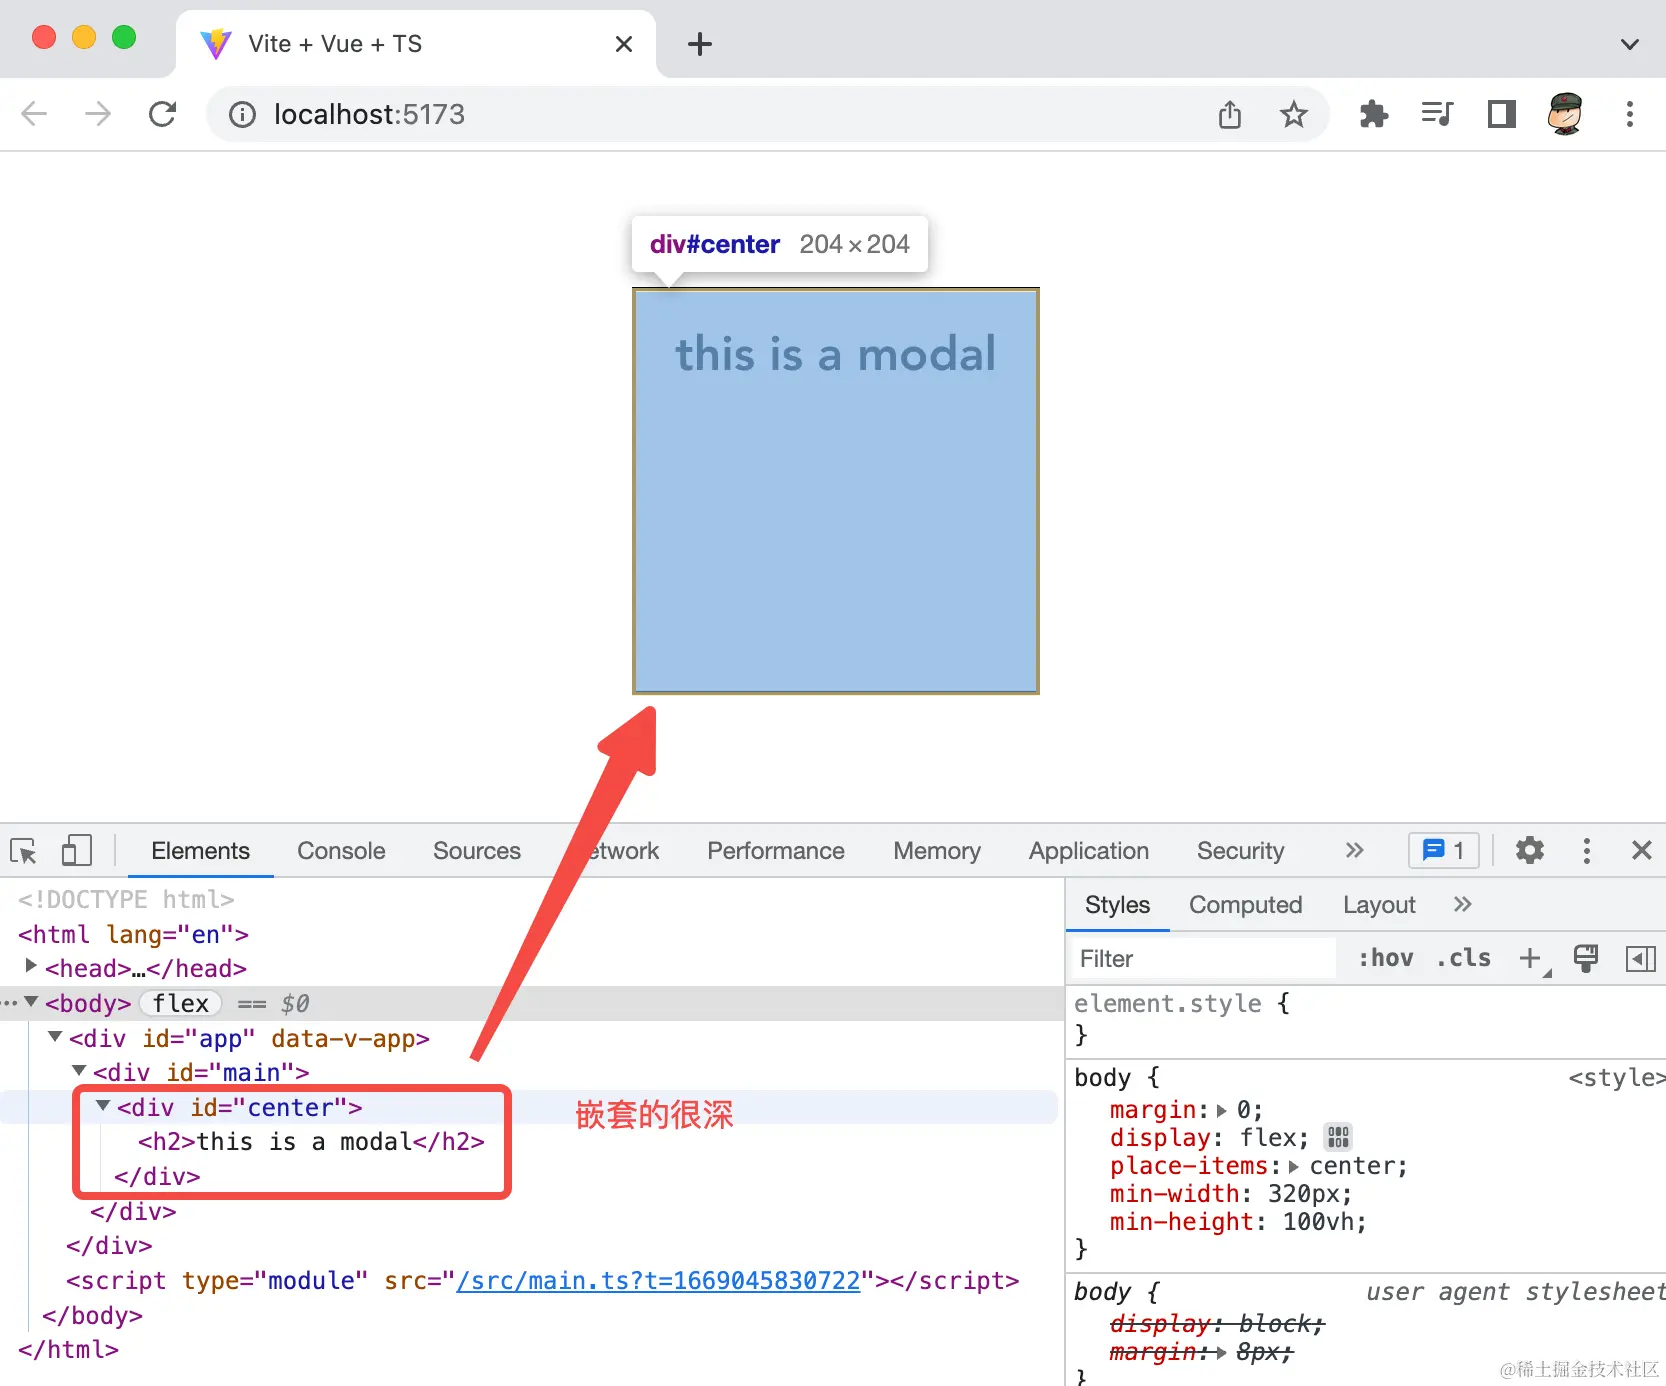Click the DOCTYPE html line

click(126, 900)
